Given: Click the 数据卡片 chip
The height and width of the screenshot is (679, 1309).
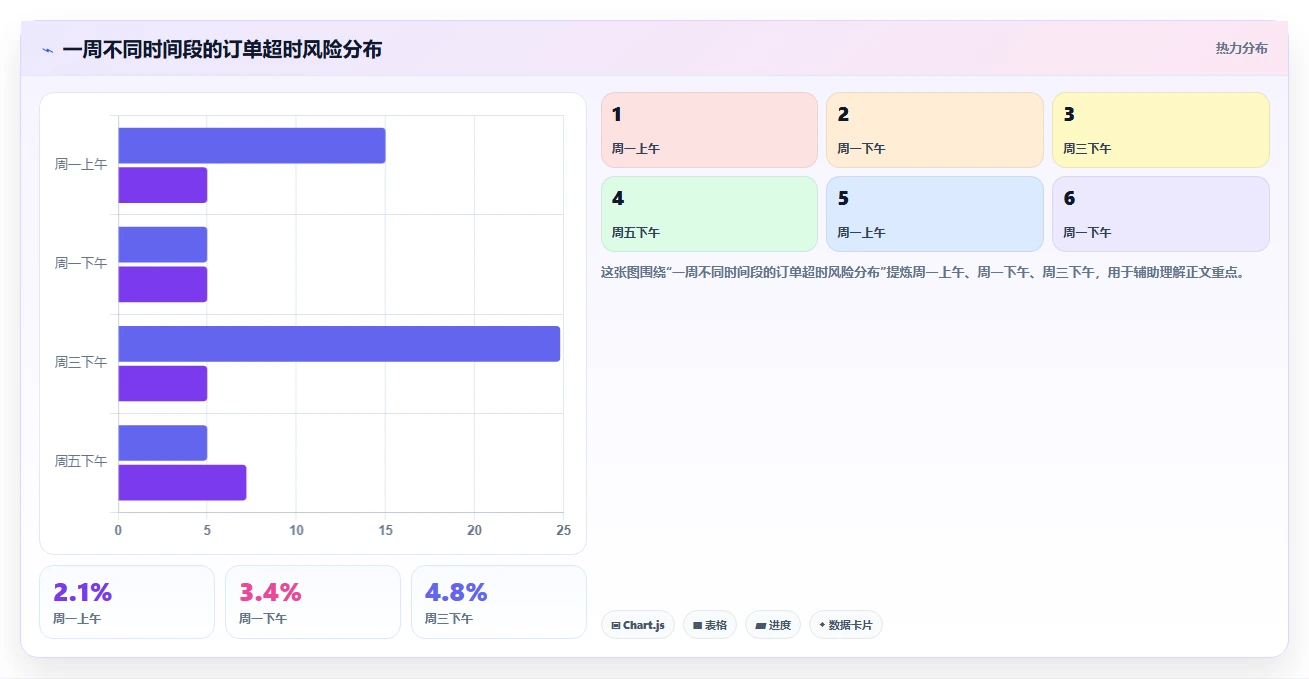Looking at the screenshot, I should point(846,625).
